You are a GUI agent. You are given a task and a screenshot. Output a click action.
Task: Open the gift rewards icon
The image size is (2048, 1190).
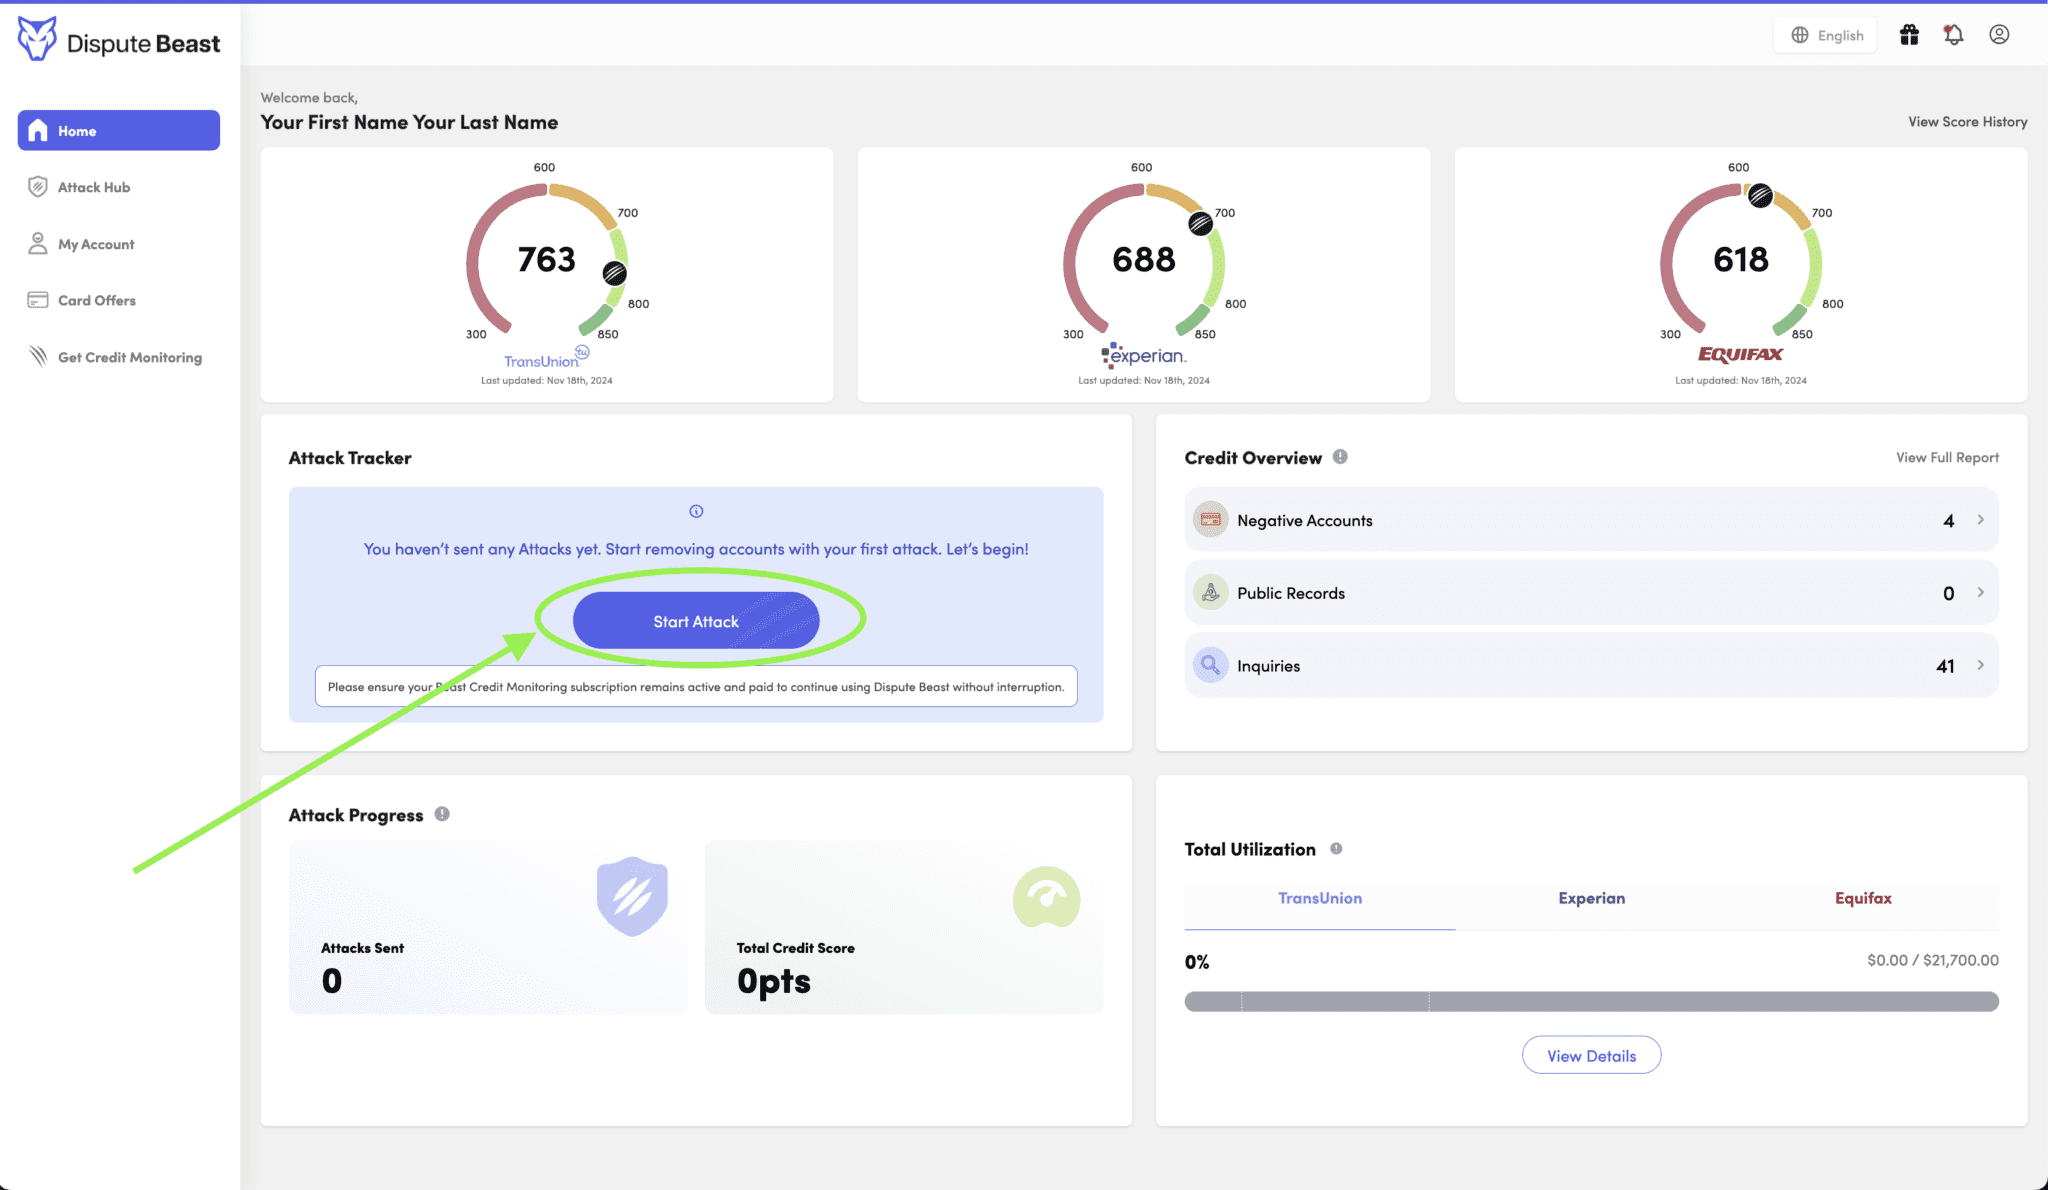pos(1909,34)
